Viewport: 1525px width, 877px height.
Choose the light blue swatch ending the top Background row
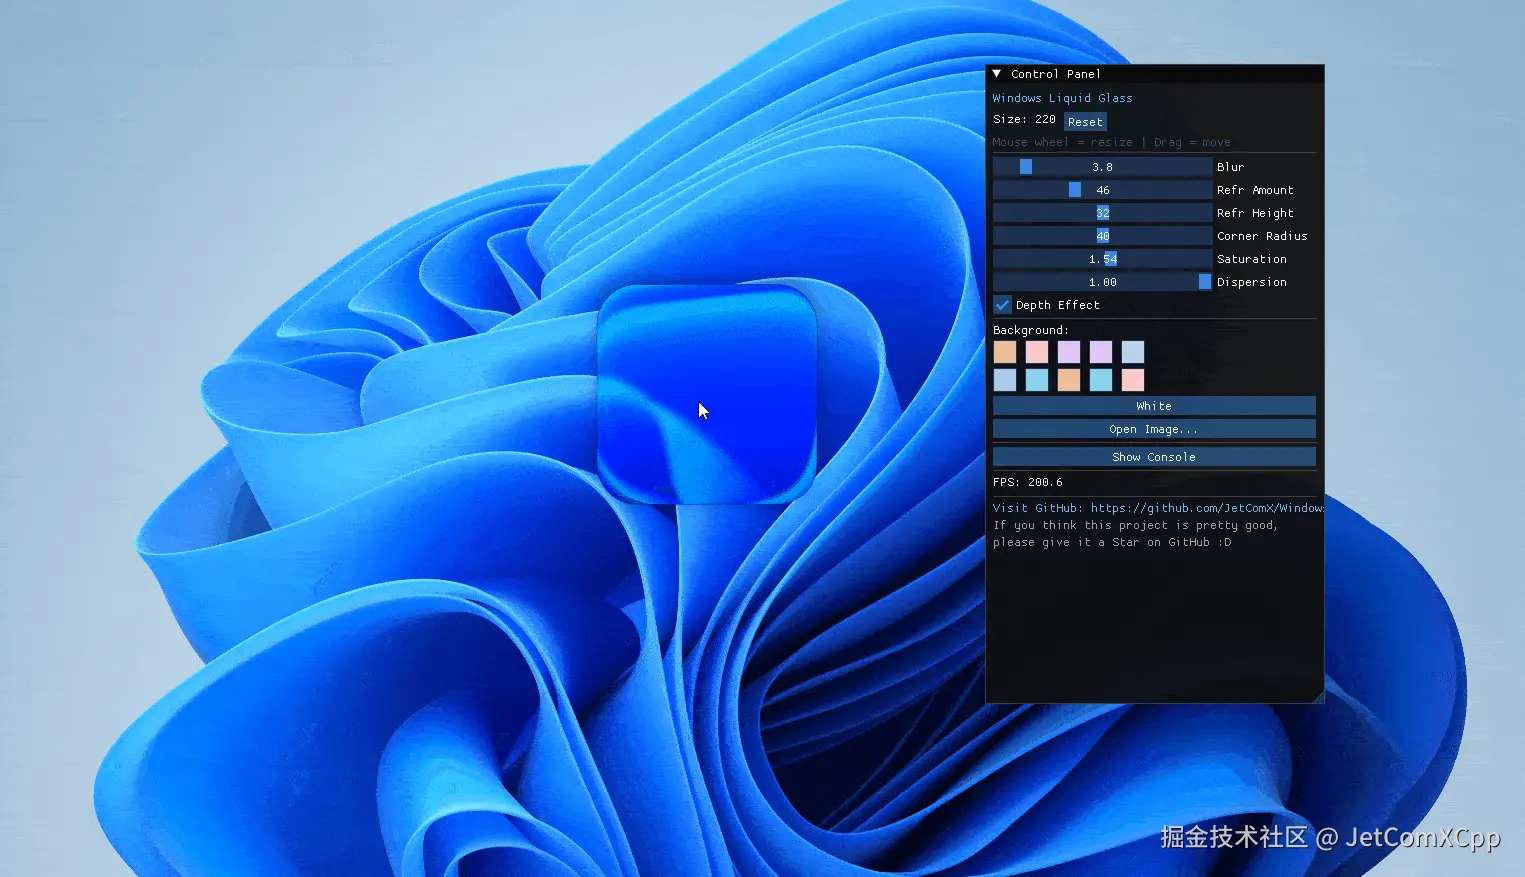point(1133,352)
